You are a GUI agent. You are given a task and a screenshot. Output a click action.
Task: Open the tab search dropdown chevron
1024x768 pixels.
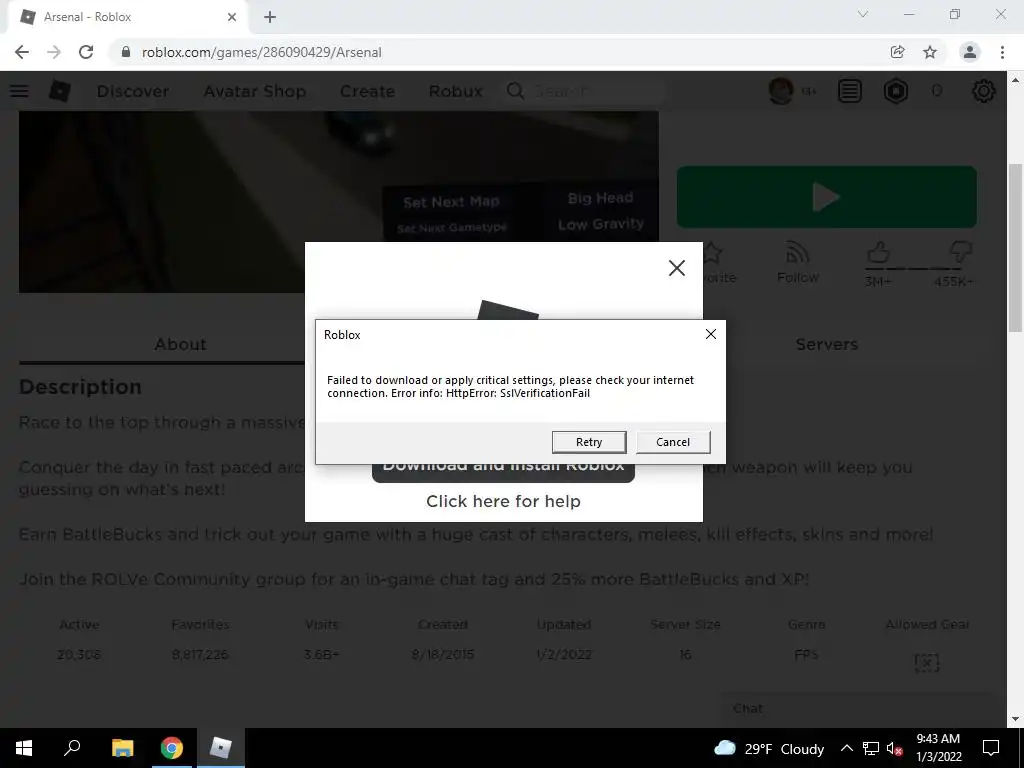tap(863, 14)
